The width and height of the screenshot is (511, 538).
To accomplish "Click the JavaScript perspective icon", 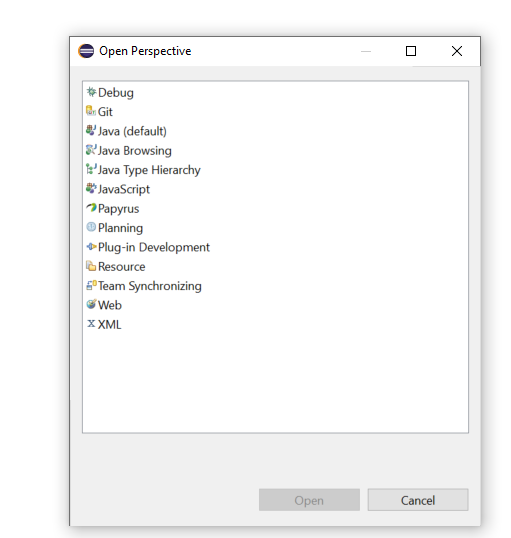I will point(91,188).
